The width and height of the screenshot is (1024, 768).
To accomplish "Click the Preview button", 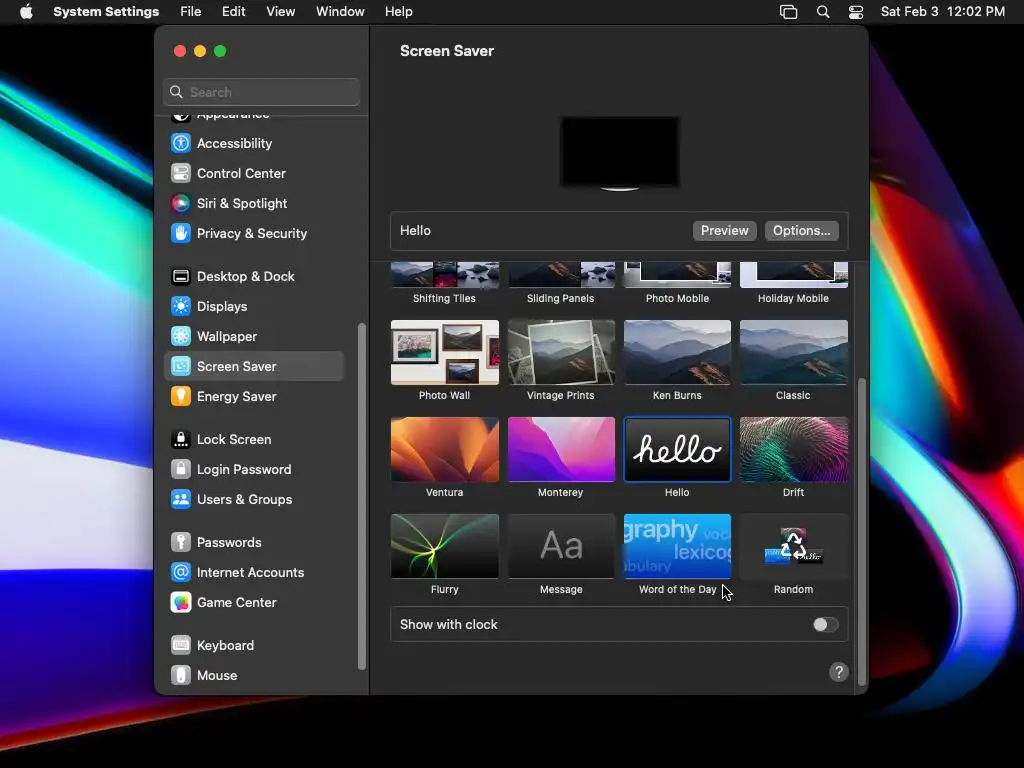I will click(724, 231).
